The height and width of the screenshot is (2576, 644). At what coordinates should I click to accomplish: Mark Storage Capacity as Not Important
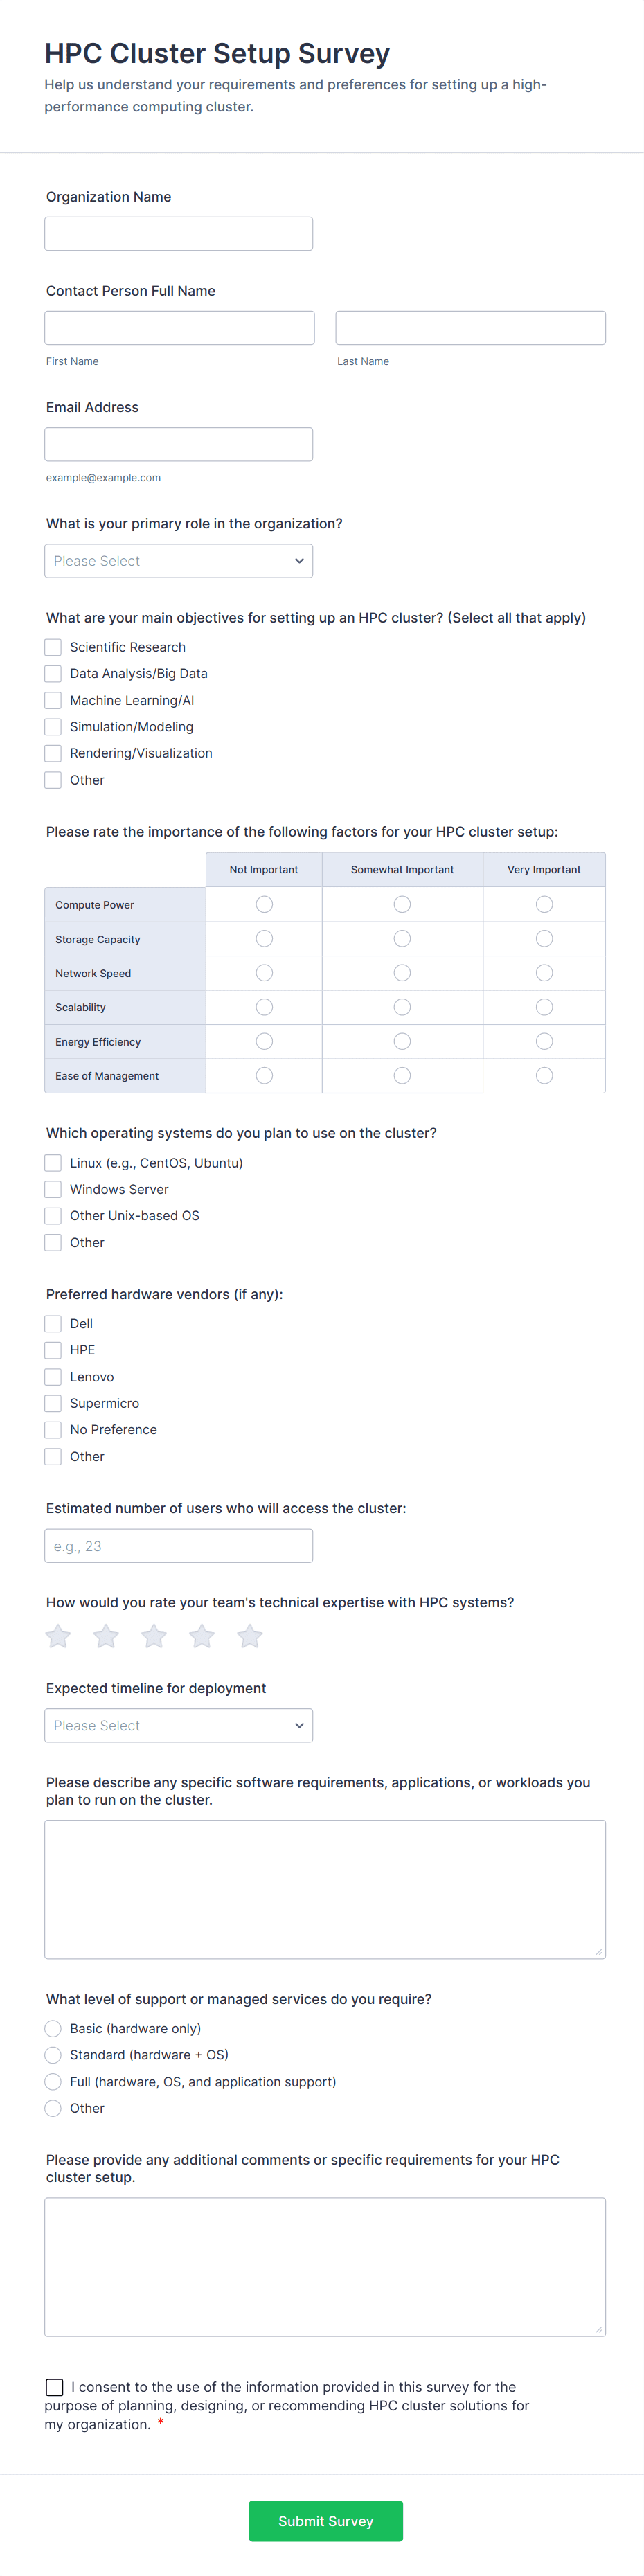pyautogui.click(x=263, y=938)
